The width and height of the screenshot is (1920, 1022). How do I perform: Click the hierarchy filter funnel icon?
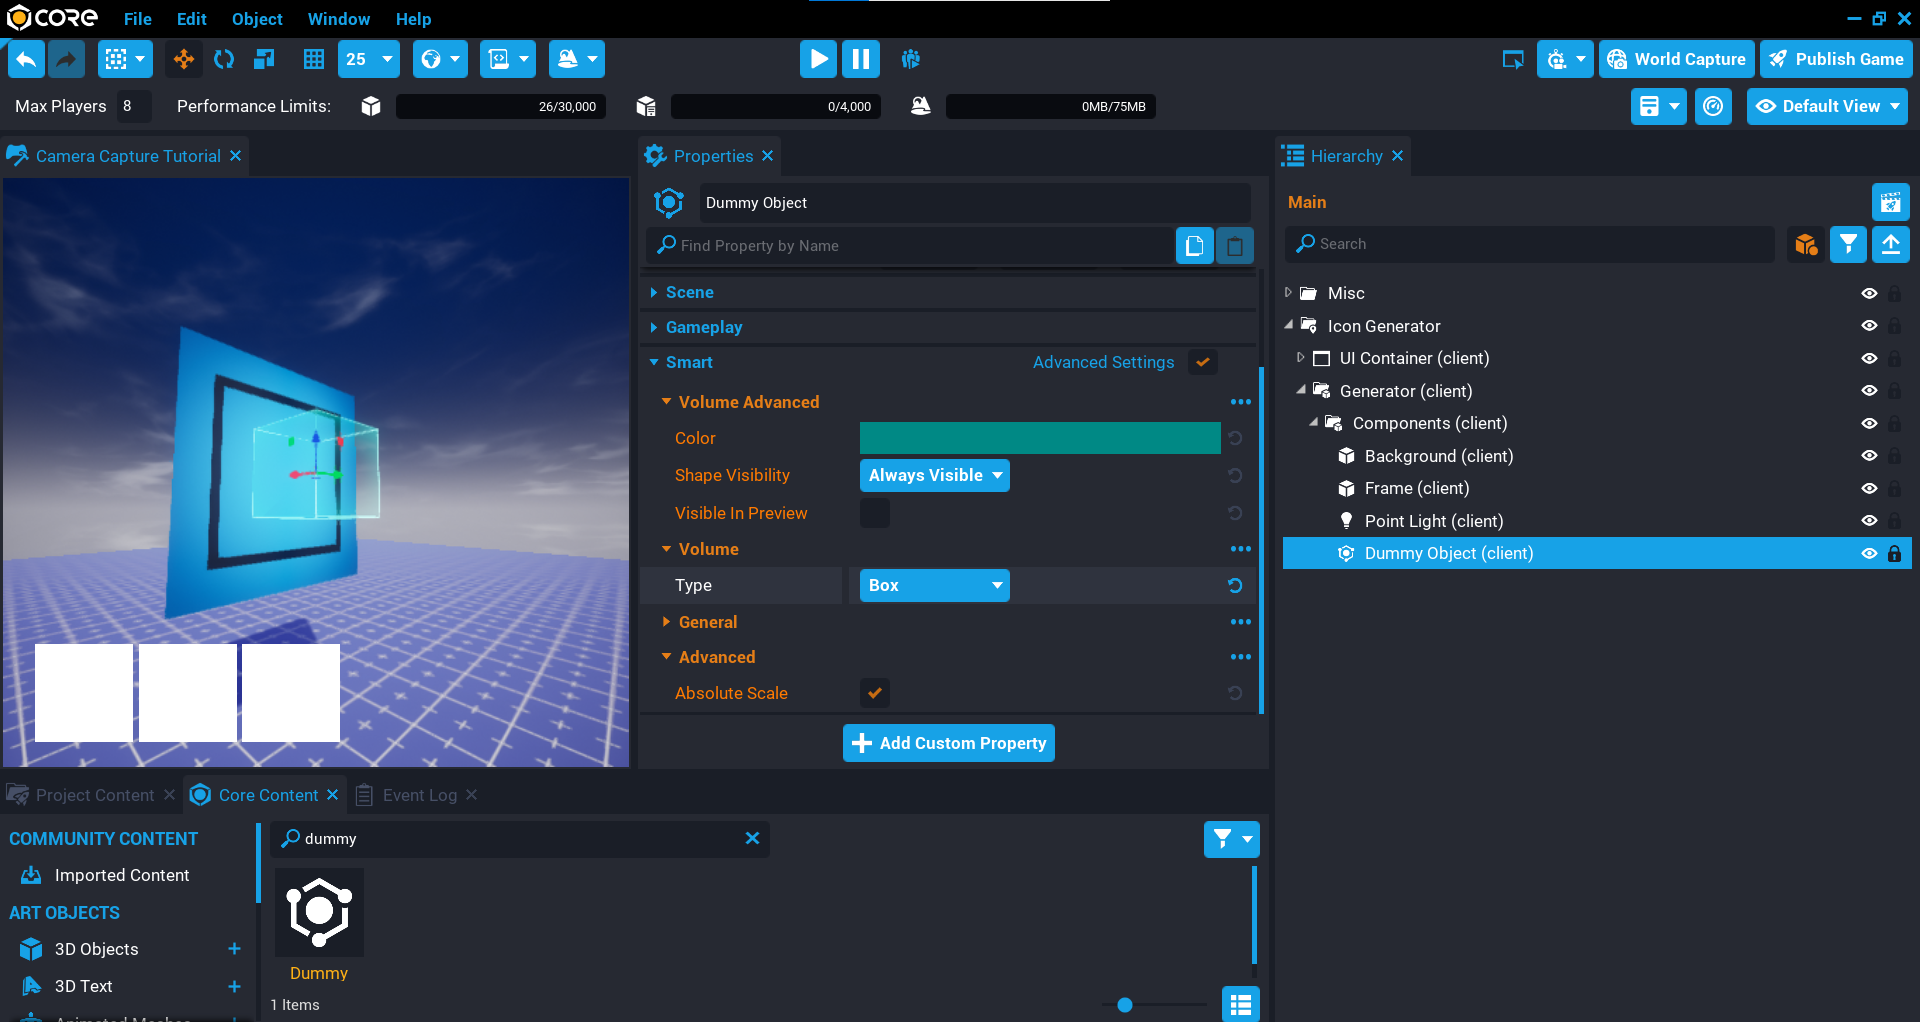pyautogui.click(x=1848, y=244)
